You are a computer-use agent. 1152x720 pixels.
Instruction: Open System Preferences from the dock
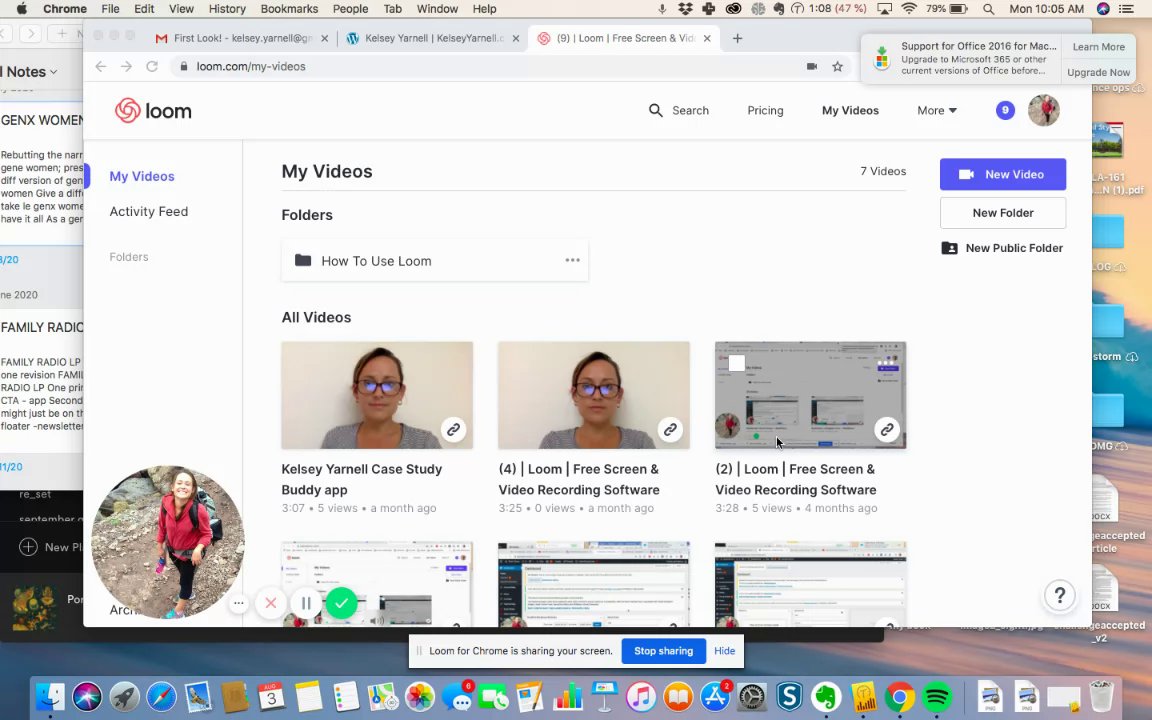tap(752, 696)
